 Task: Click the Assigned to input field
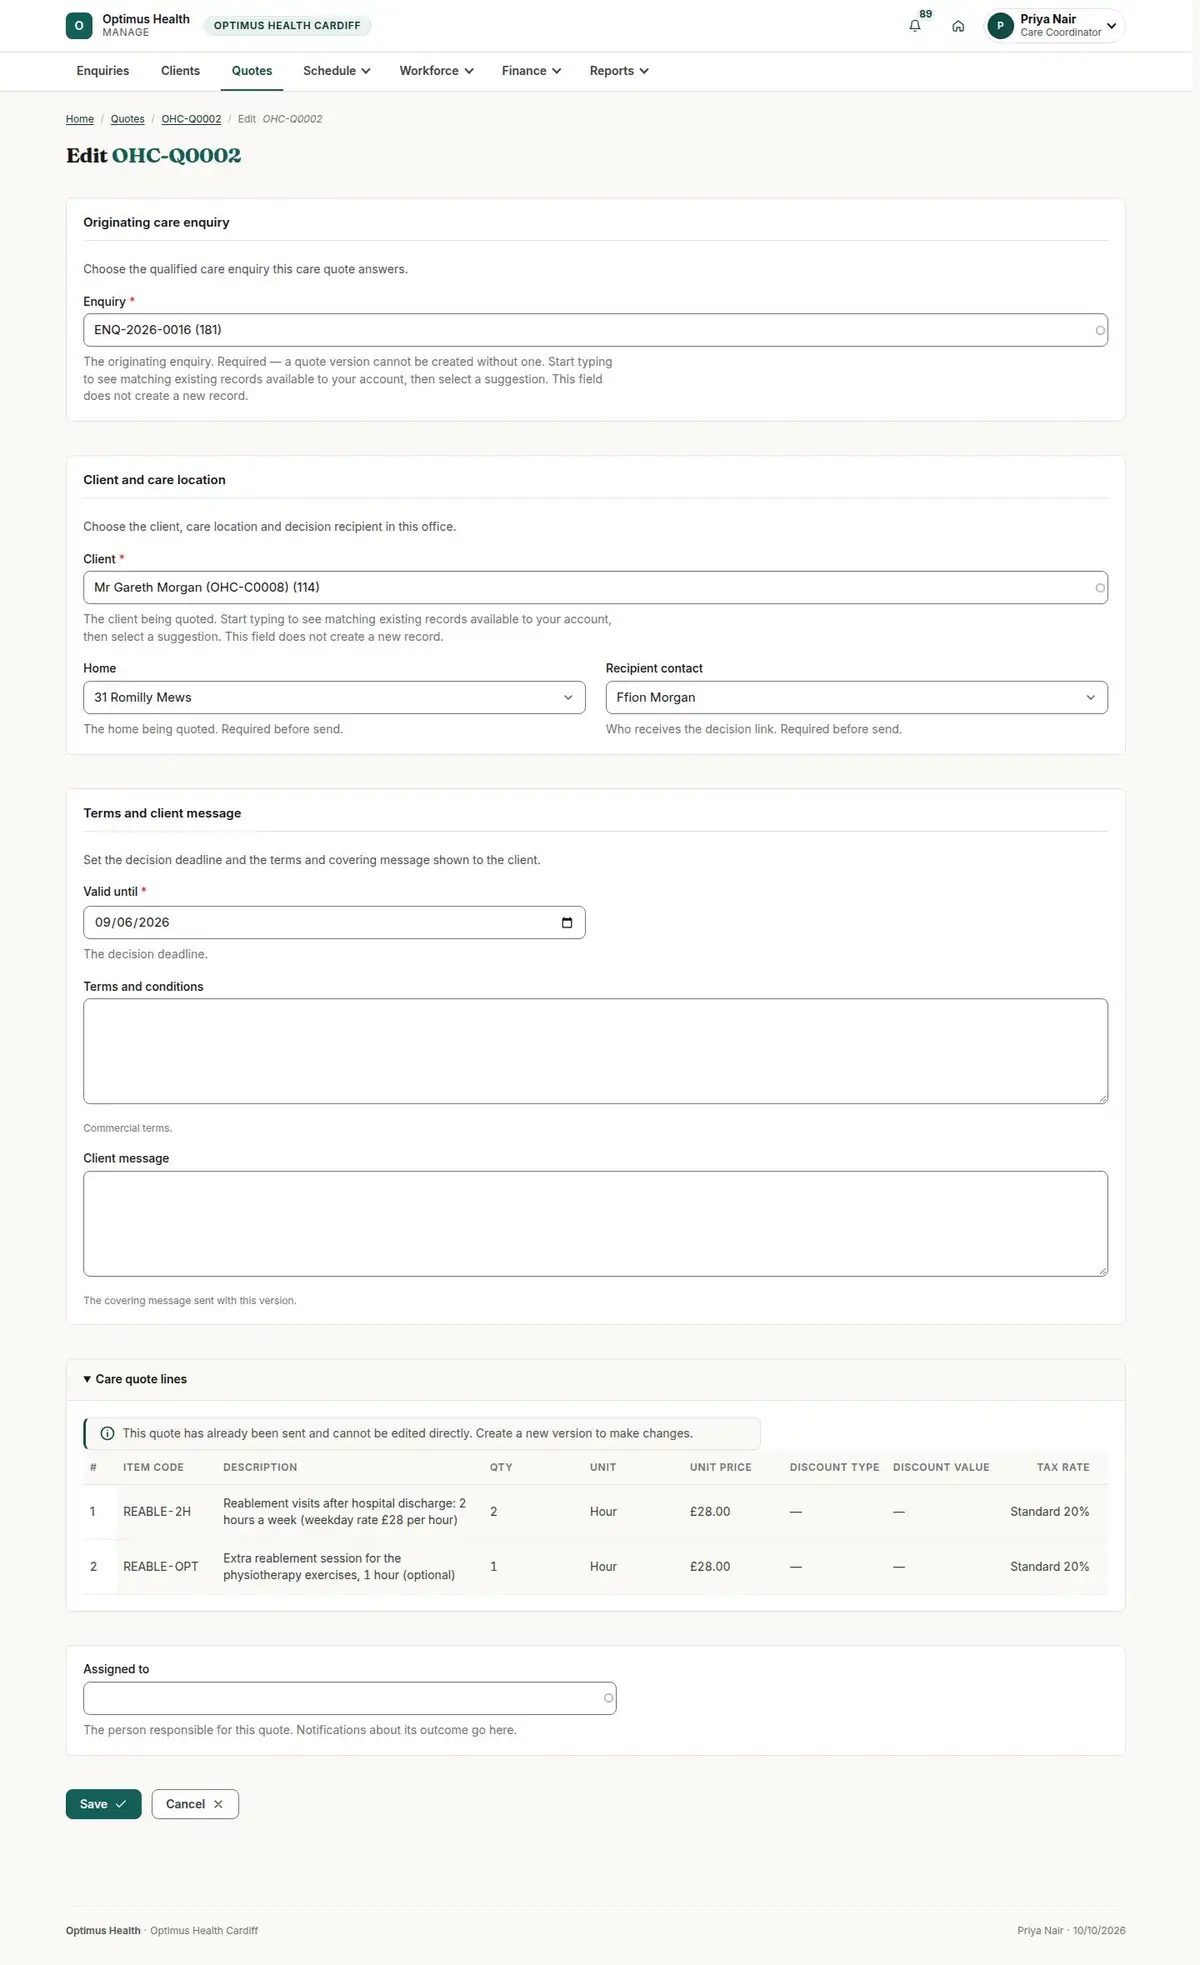coord(349,1698)
